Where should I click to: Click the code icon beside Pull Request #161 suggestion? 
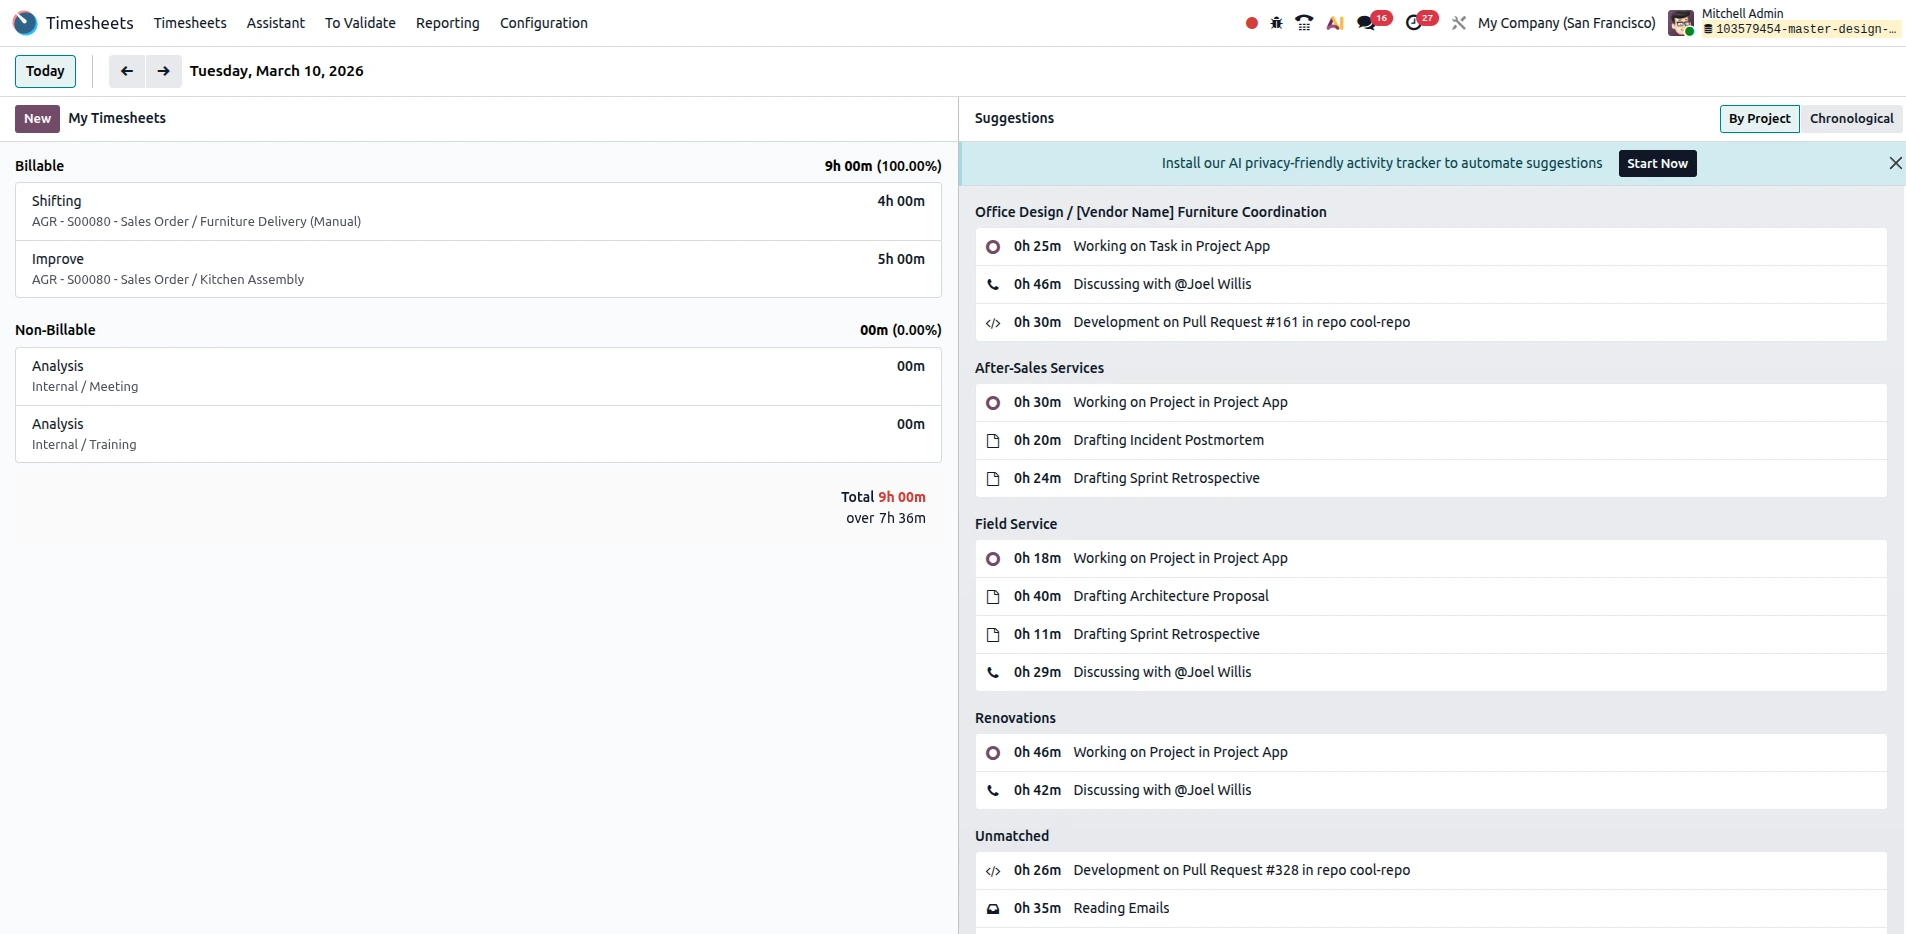click(x=993, y=323)
